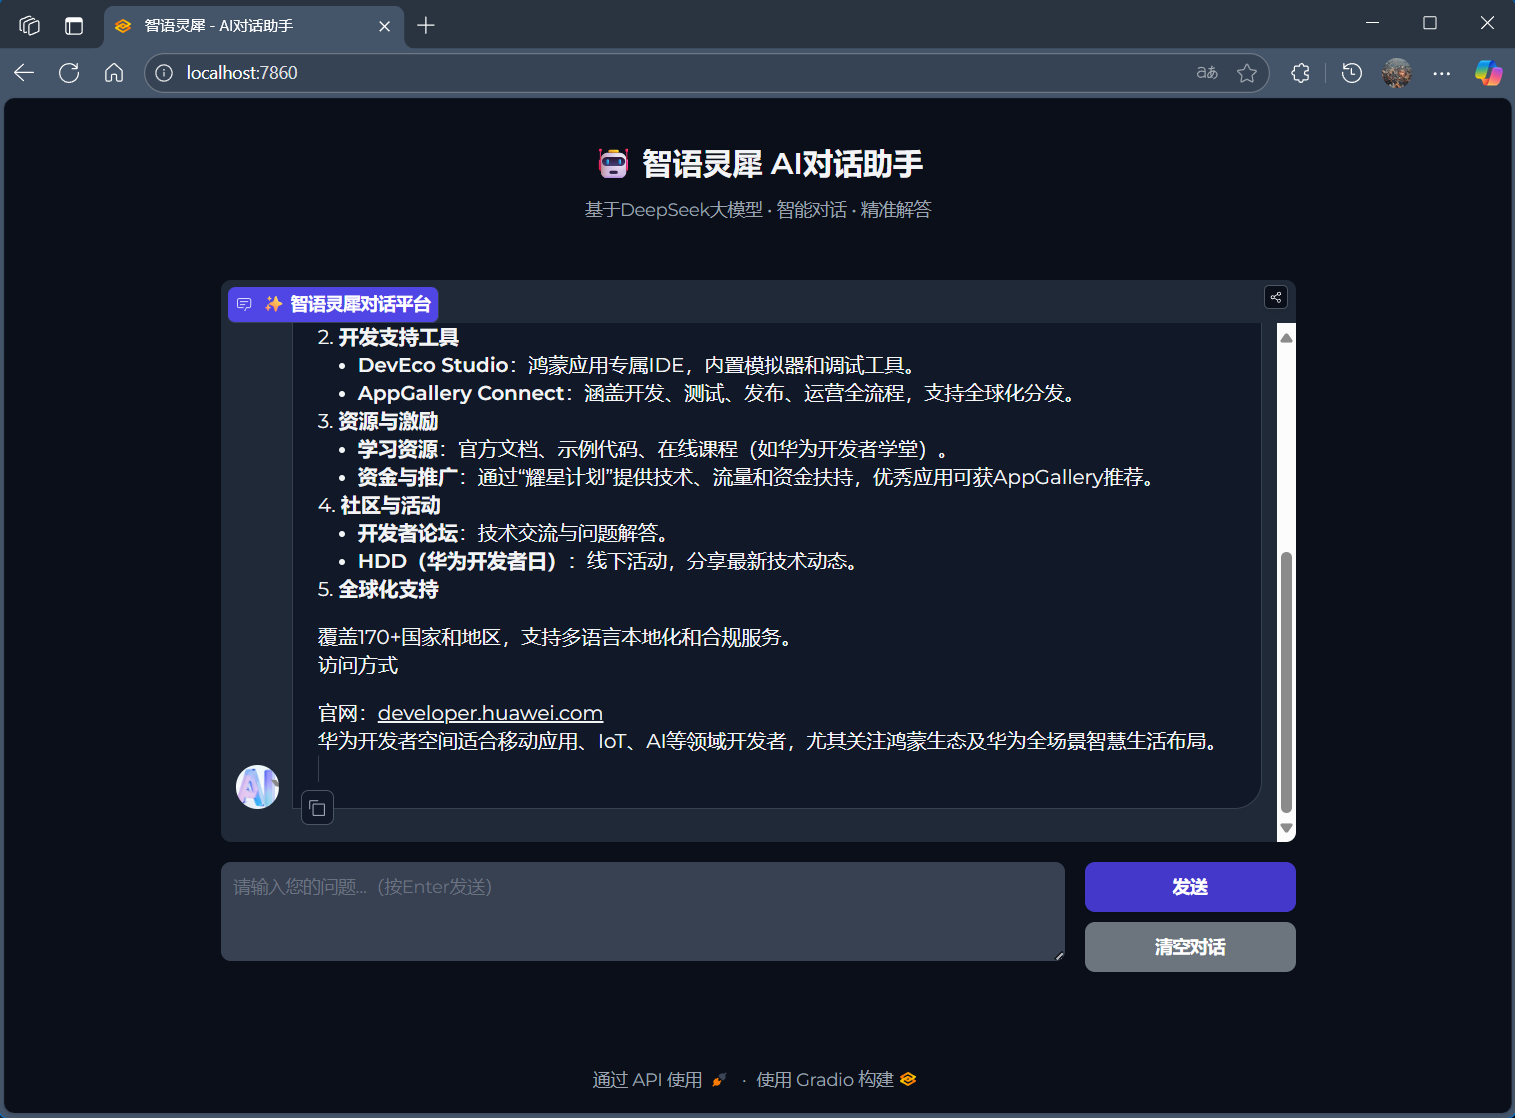The height and width of the screenshot is (1118, 1515).
Task: Go back to previous page
Action: (x=24, y=72)
